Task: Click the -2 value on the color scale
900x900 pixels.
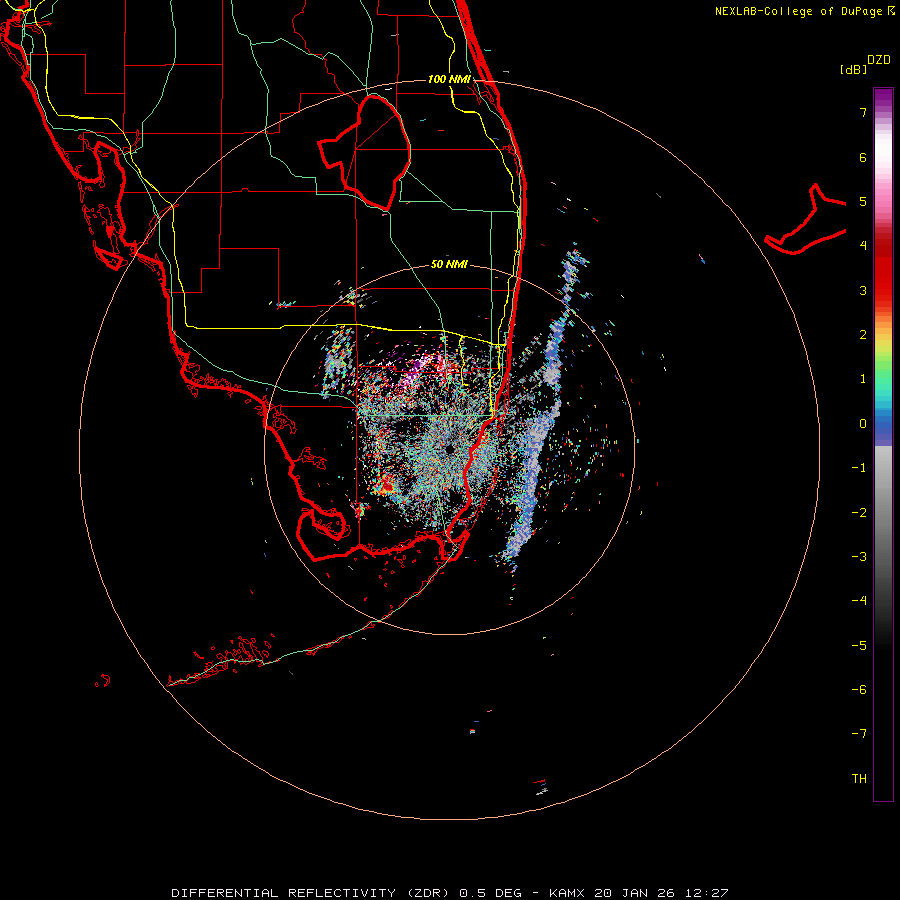Action: click(x=859, y=513)
